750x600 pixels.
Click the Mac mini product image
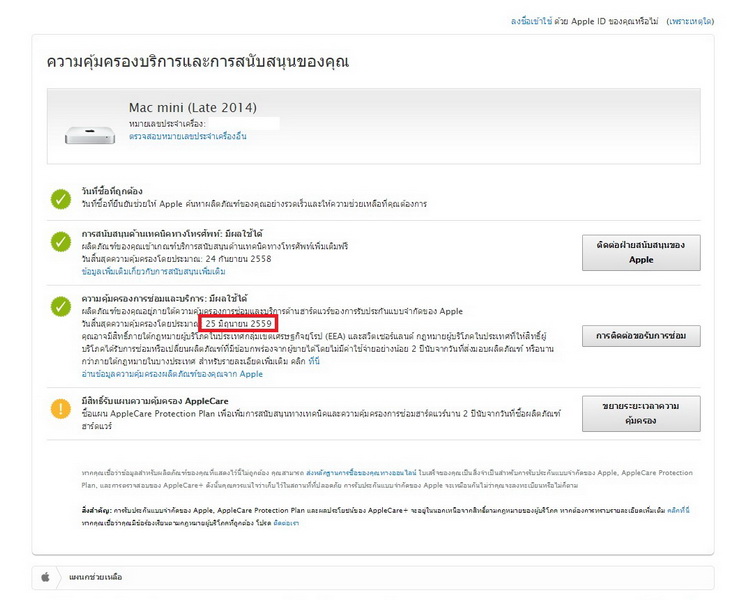90,135
